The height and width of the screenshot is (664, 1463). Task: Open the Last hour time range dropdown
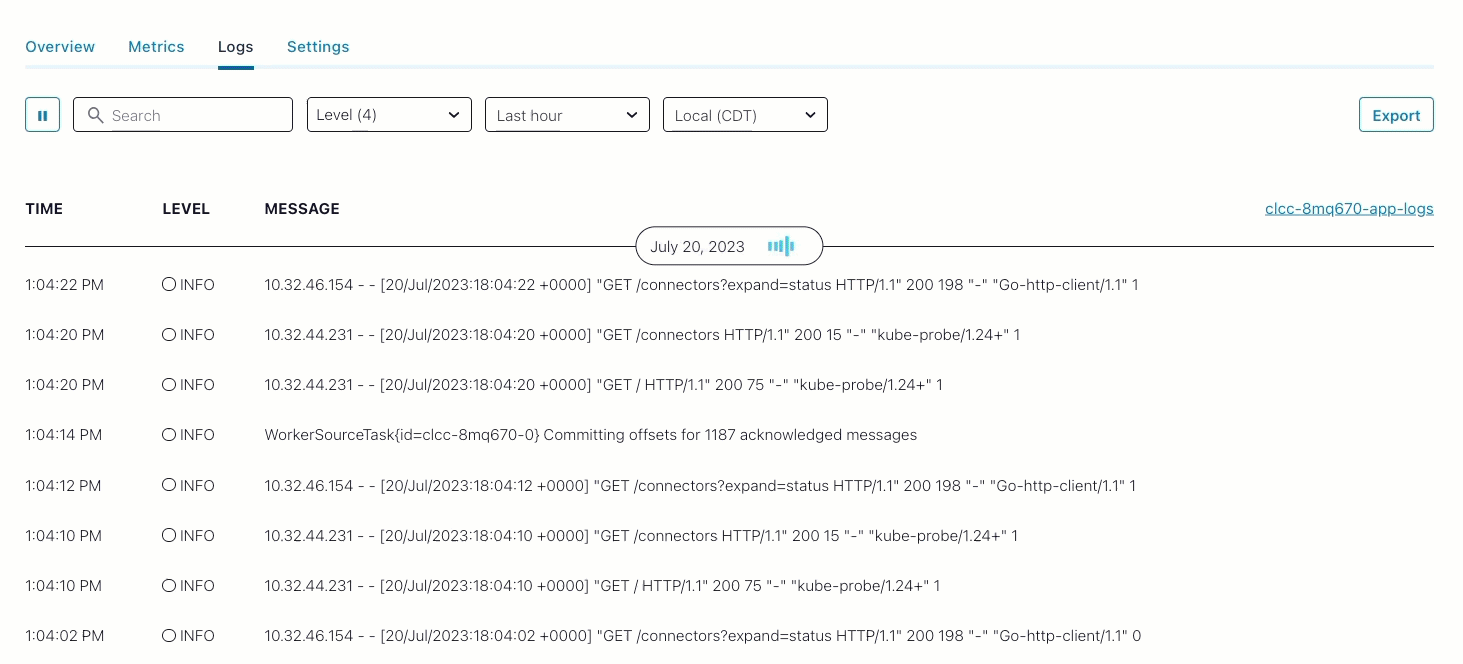(x=567, y=114)
